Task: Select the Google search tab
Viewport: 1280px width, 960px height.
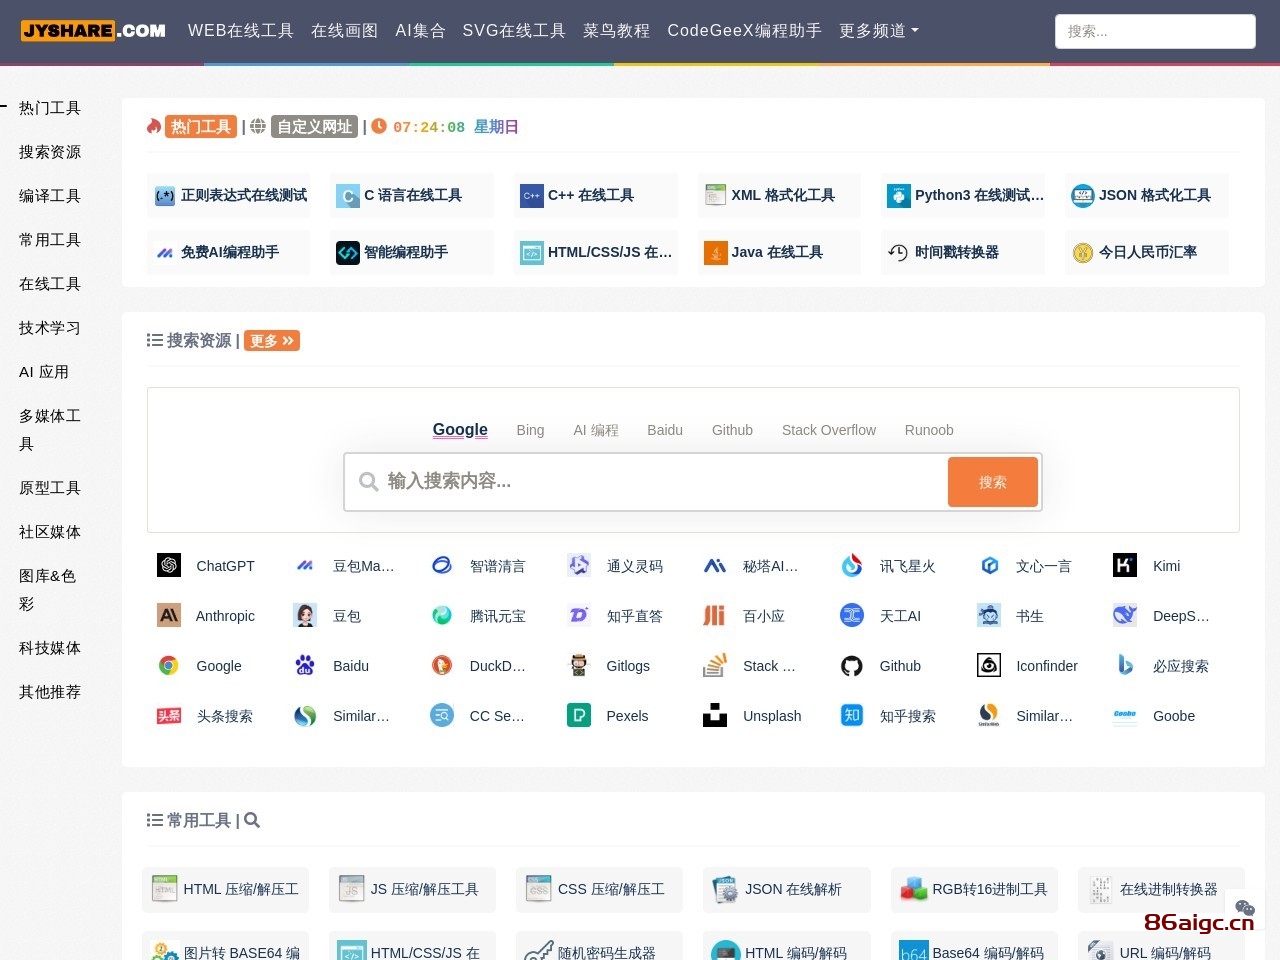Action: 460,430
